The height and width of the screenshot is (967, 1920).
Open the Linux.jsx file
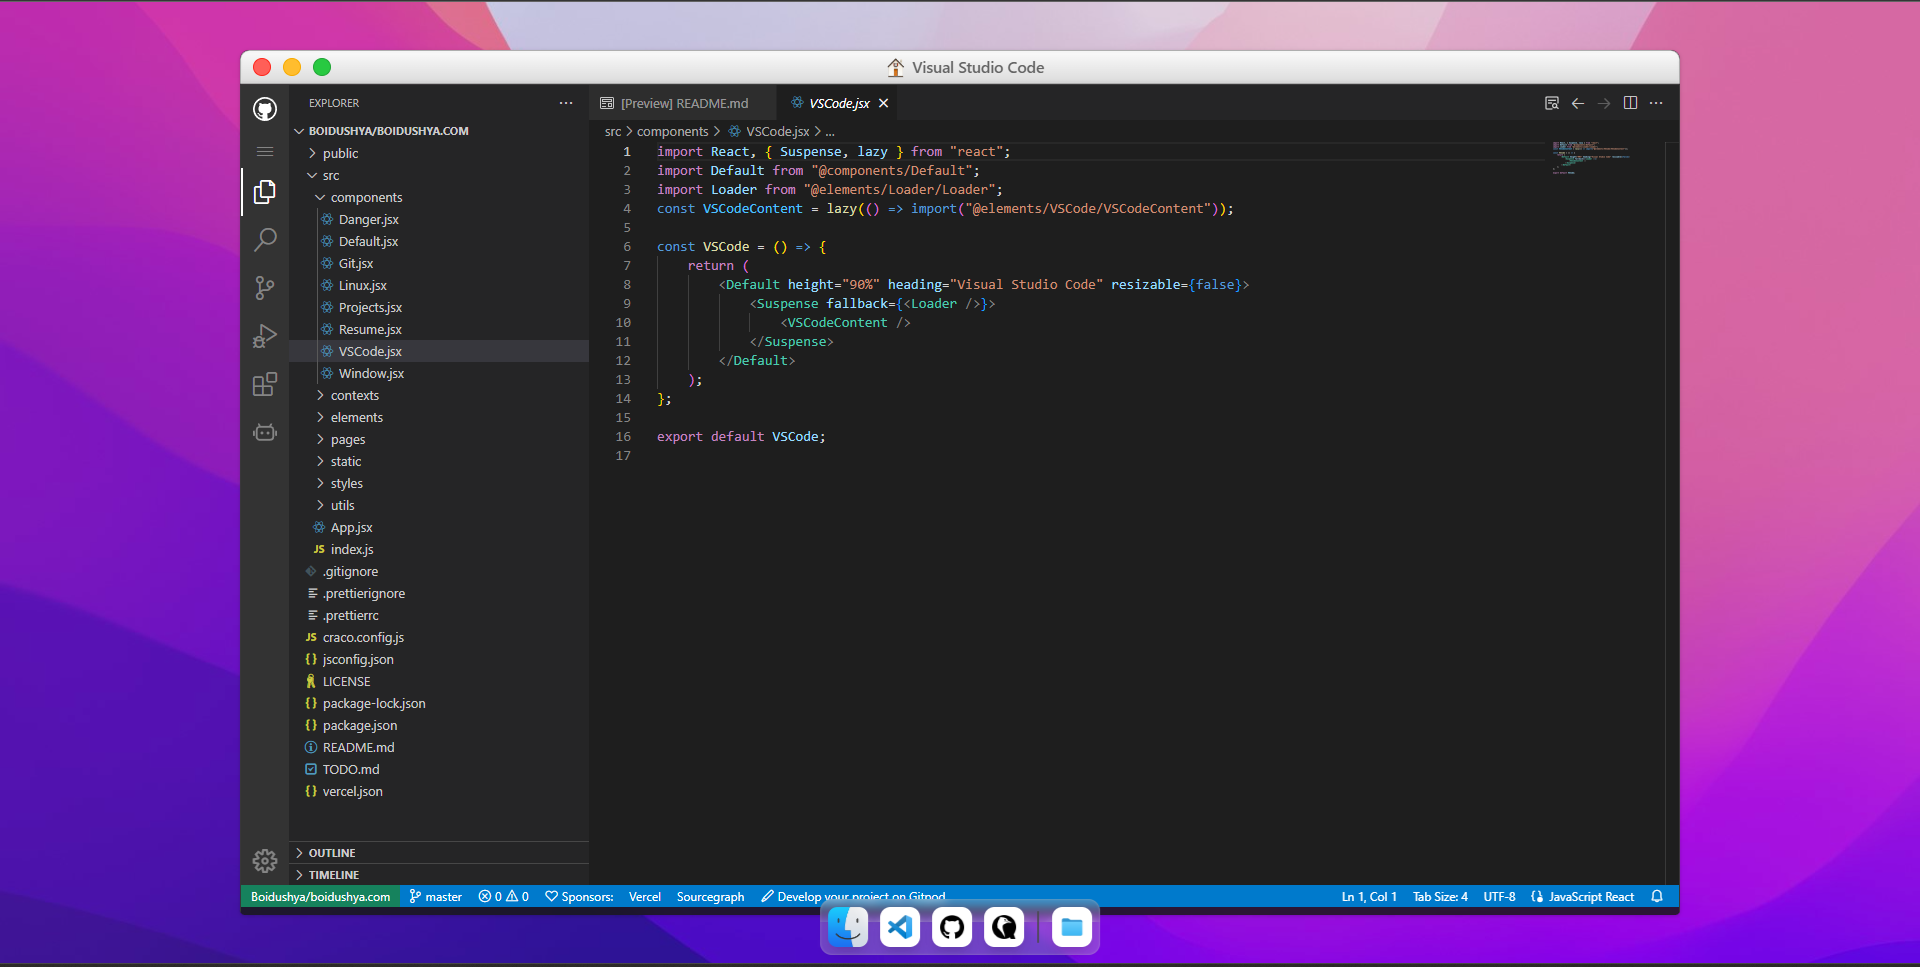point(439,285)
